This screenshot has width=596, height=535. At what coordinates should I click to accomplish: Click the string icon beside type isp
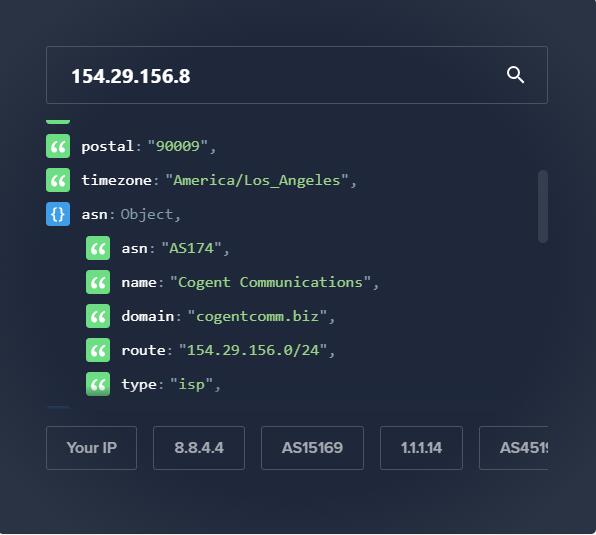tap(98, 384)
